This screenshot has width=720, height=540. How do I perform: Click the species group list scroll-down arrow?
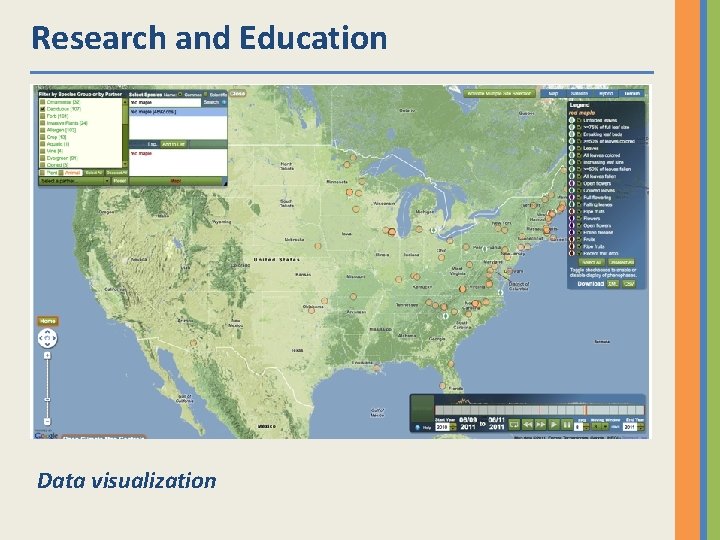point(125,164)
